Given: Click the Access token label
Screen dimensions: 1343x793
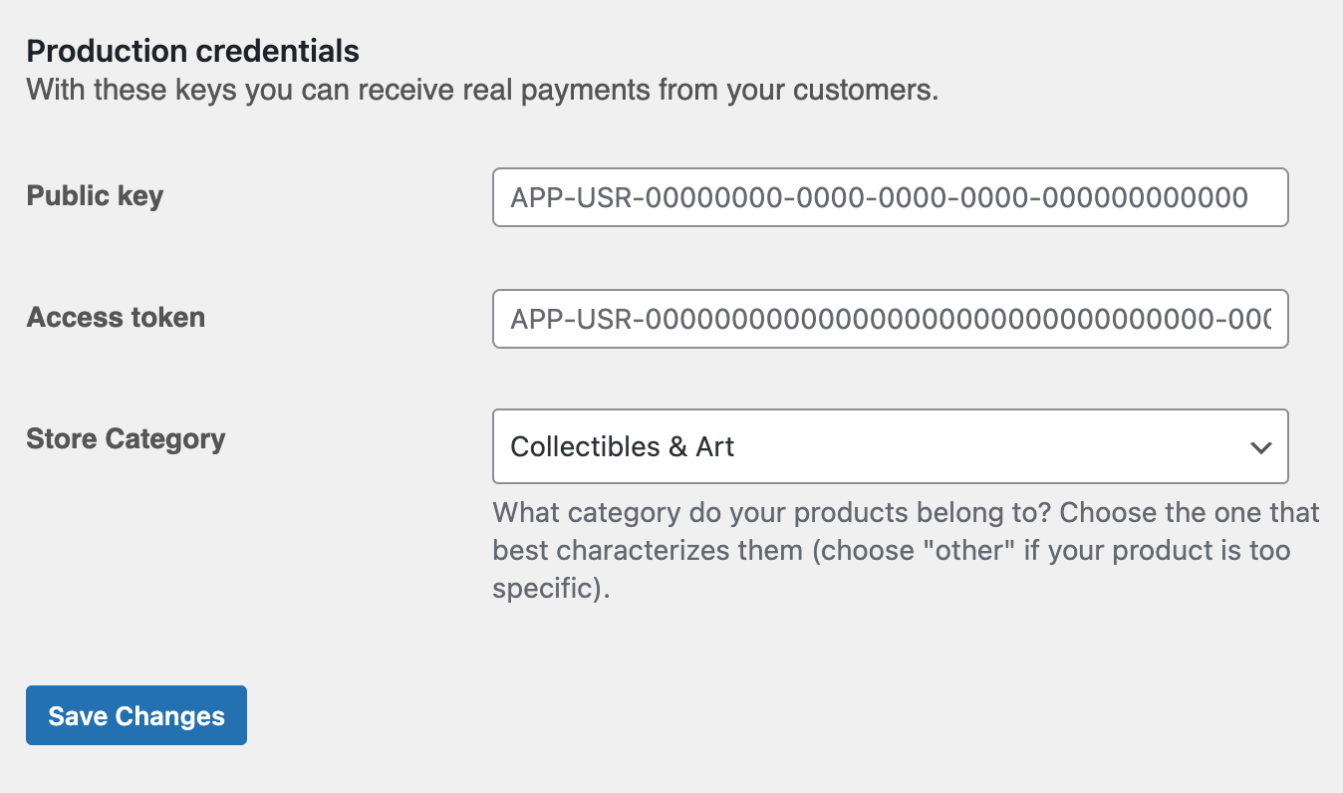Looking at the screenshot, I should (115, 317).
